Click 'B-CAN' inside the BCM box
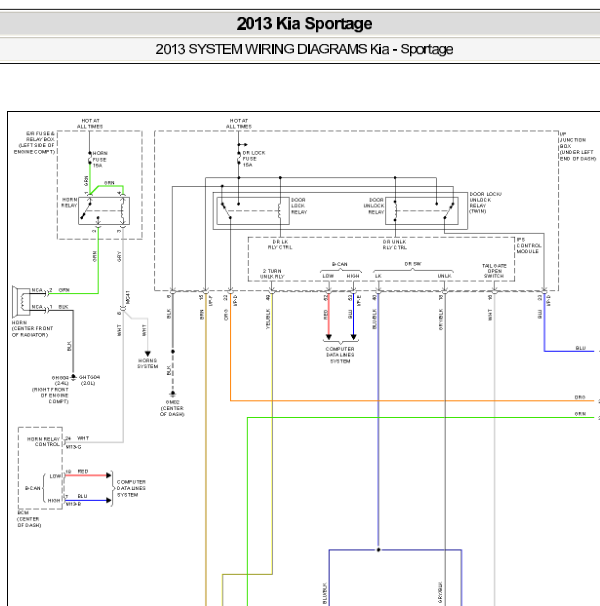Screen dimensions: 600x606 pyautogui.click(x=33, y=489)
